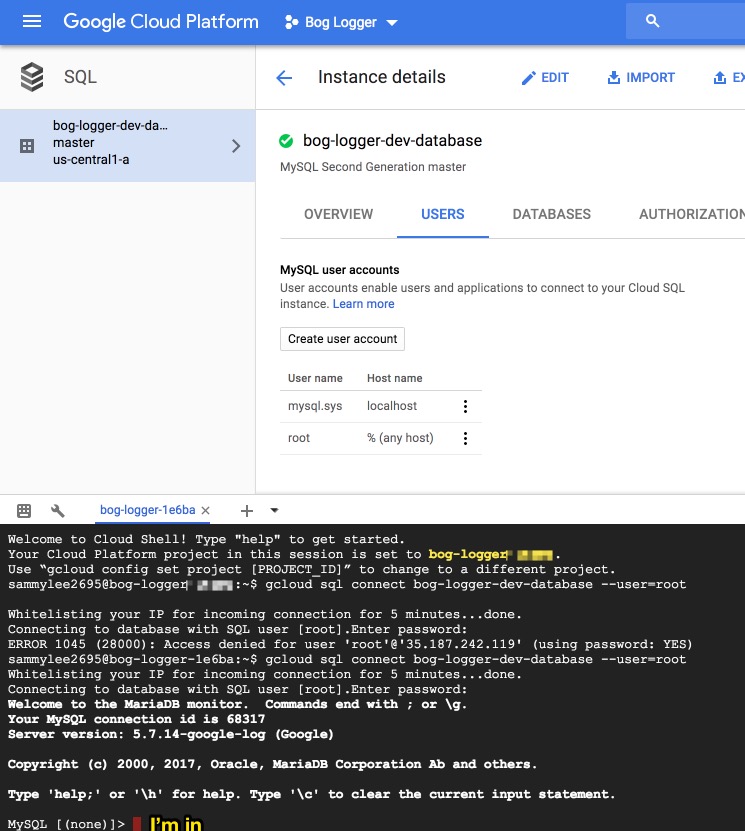Switch to the USERS tab
This screenshot has height=831, width=745.
442,214
